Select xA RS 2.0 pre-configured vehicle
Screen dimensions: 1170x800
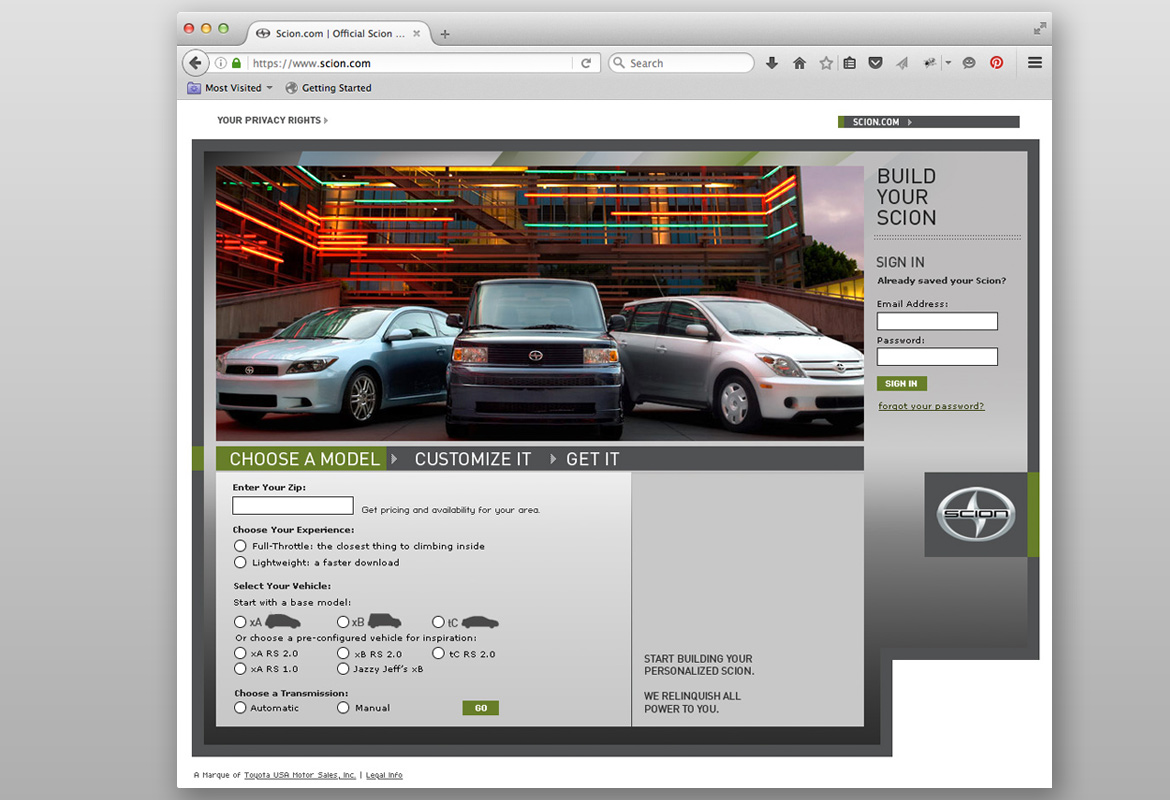point(240,653)
